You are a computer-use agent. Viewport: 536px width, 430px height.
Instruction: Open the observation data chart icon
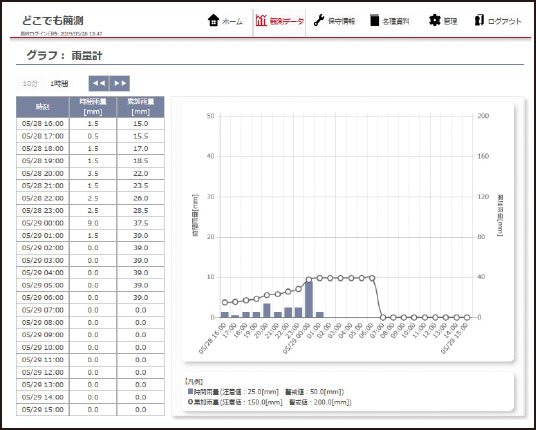(x=261, y=21)
